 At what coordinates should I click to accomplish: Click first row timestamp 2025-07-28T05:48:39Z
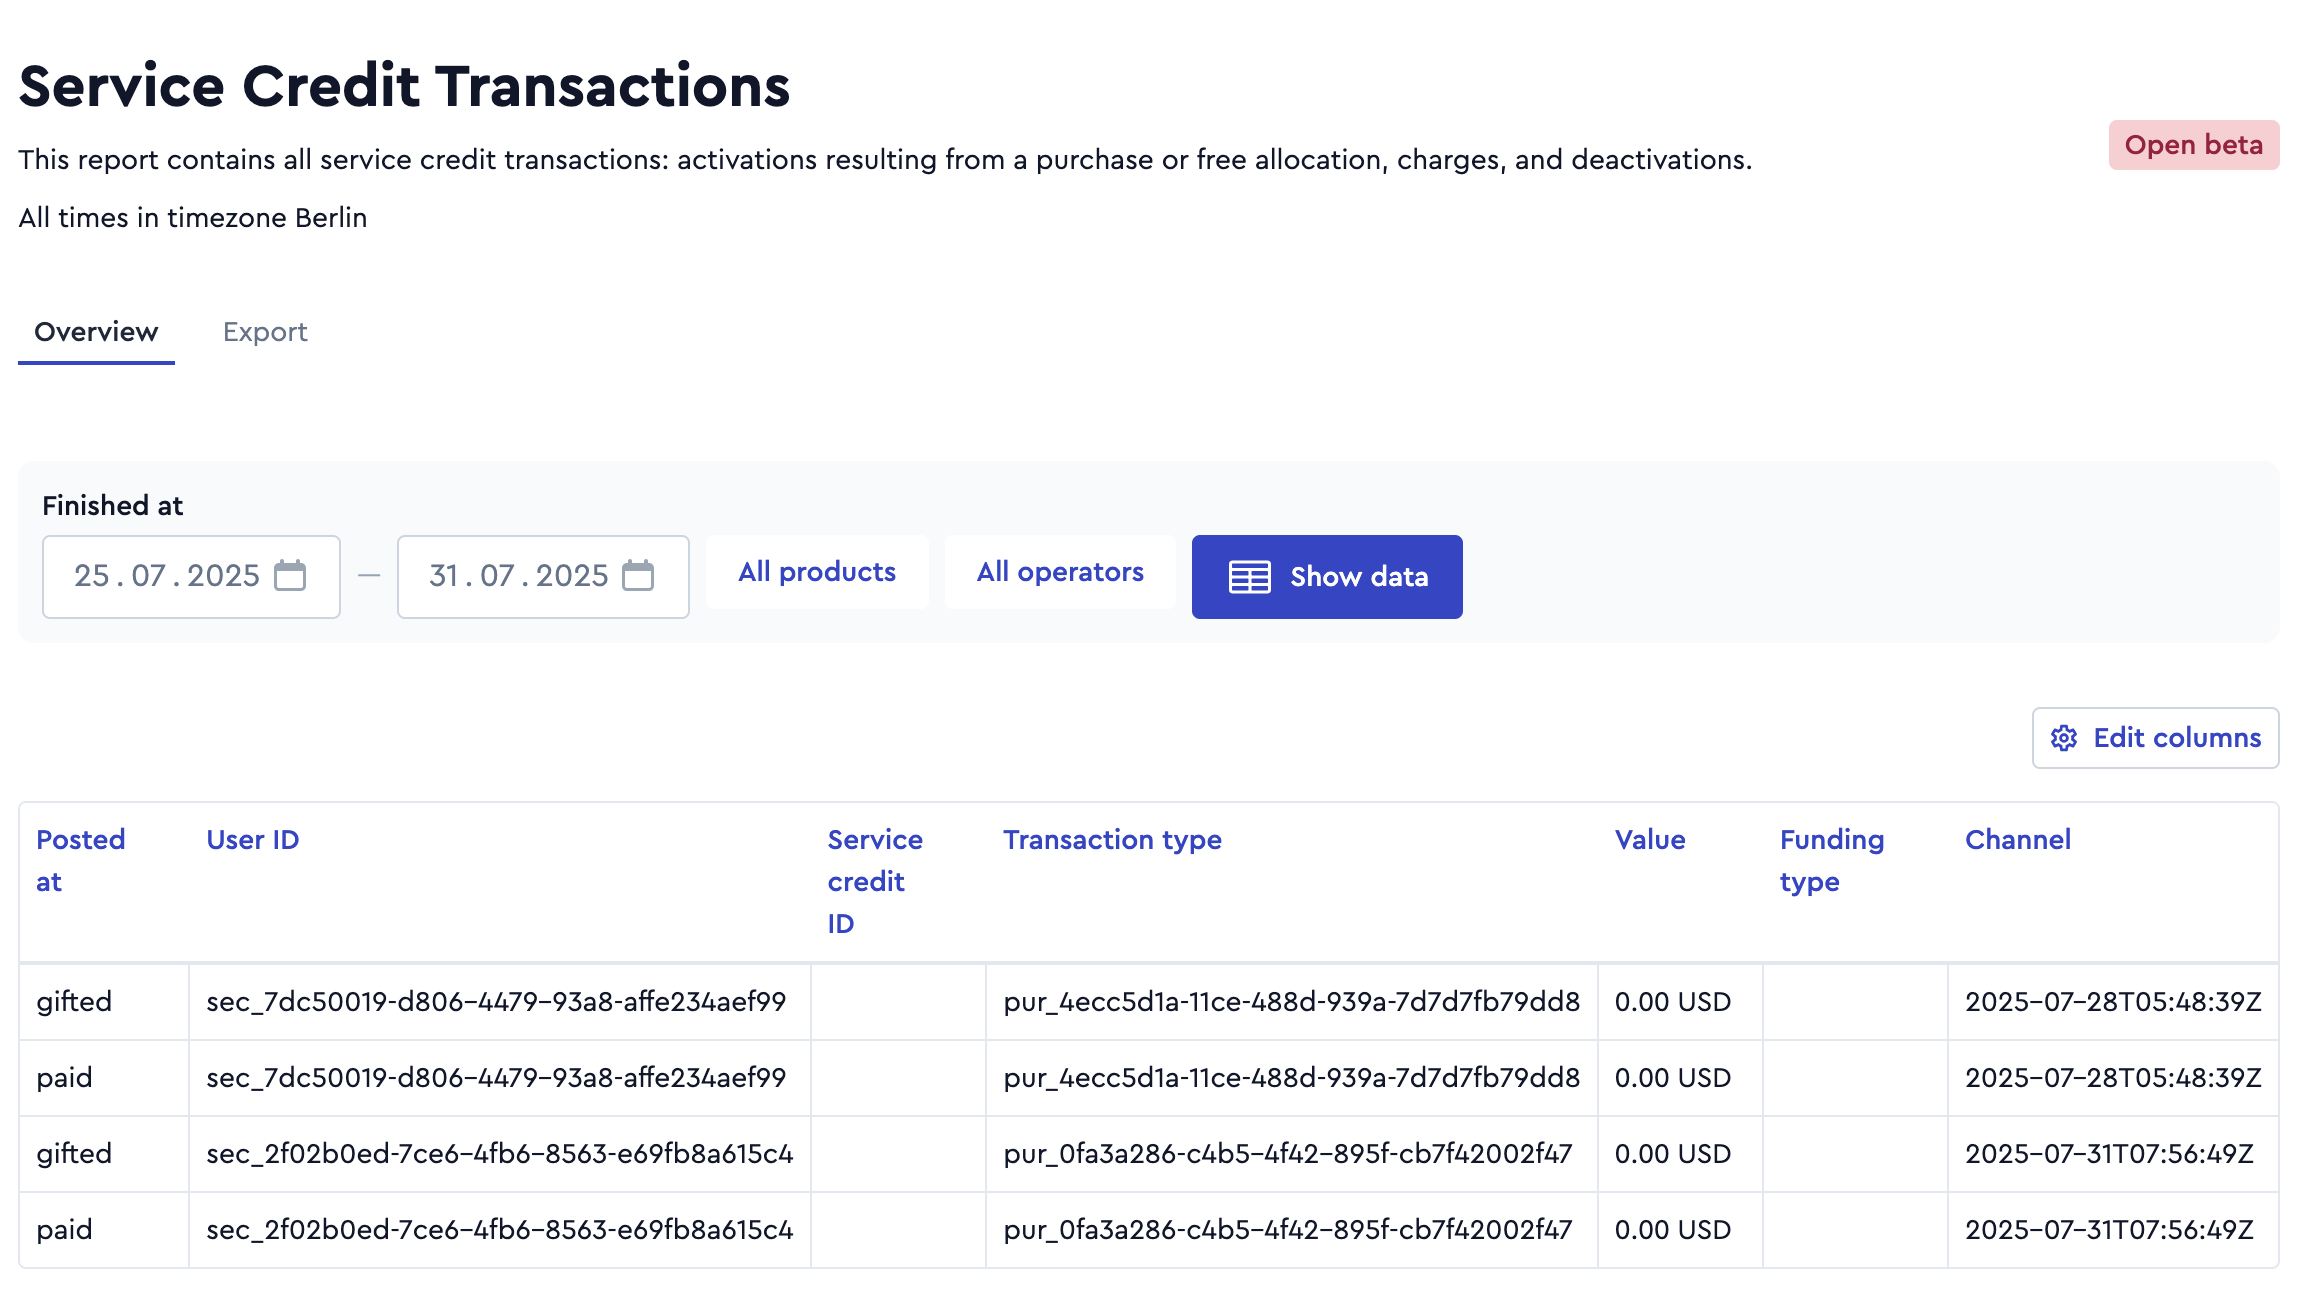point(2113,1002)
